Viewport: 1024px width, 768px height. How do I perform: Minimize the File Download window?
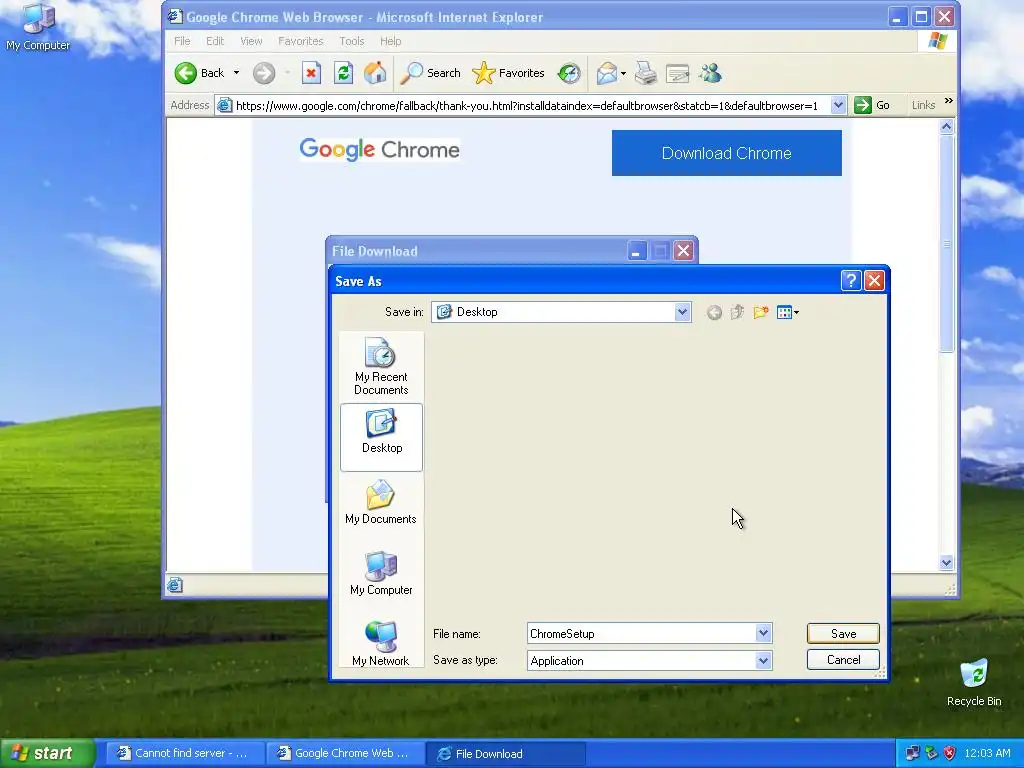coord(637,251)
